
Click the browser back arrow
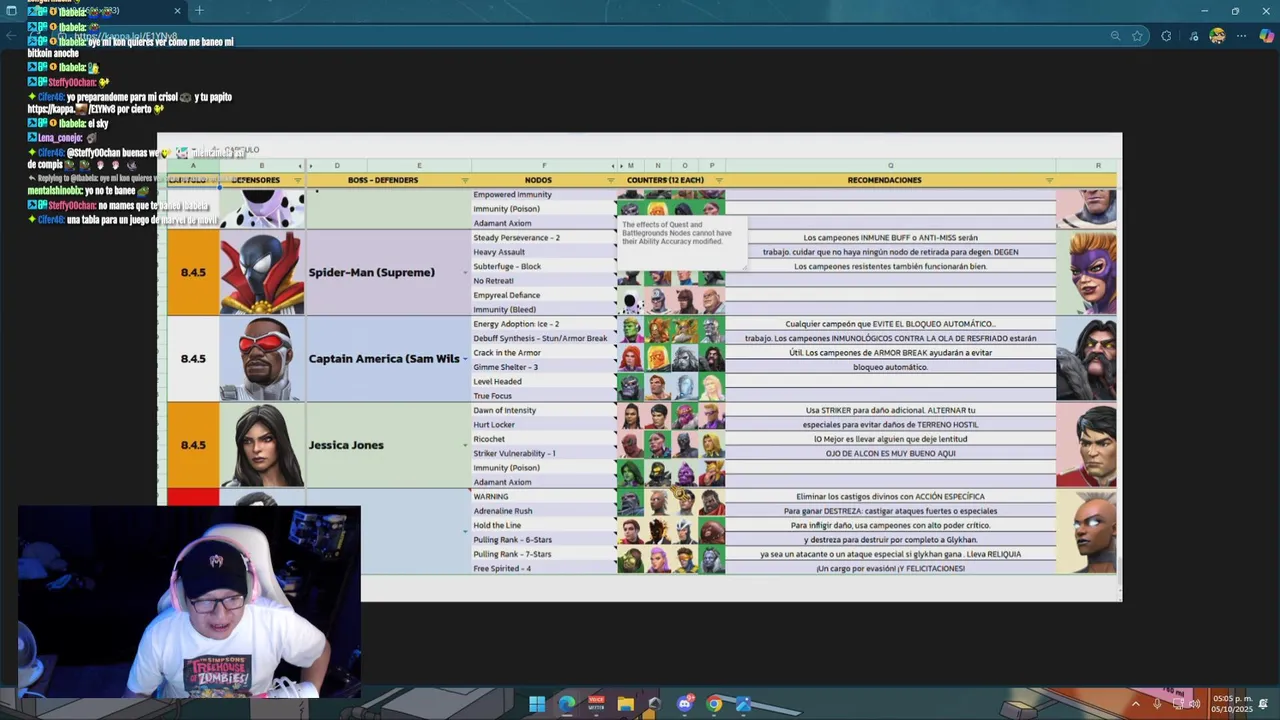point(11,36)
